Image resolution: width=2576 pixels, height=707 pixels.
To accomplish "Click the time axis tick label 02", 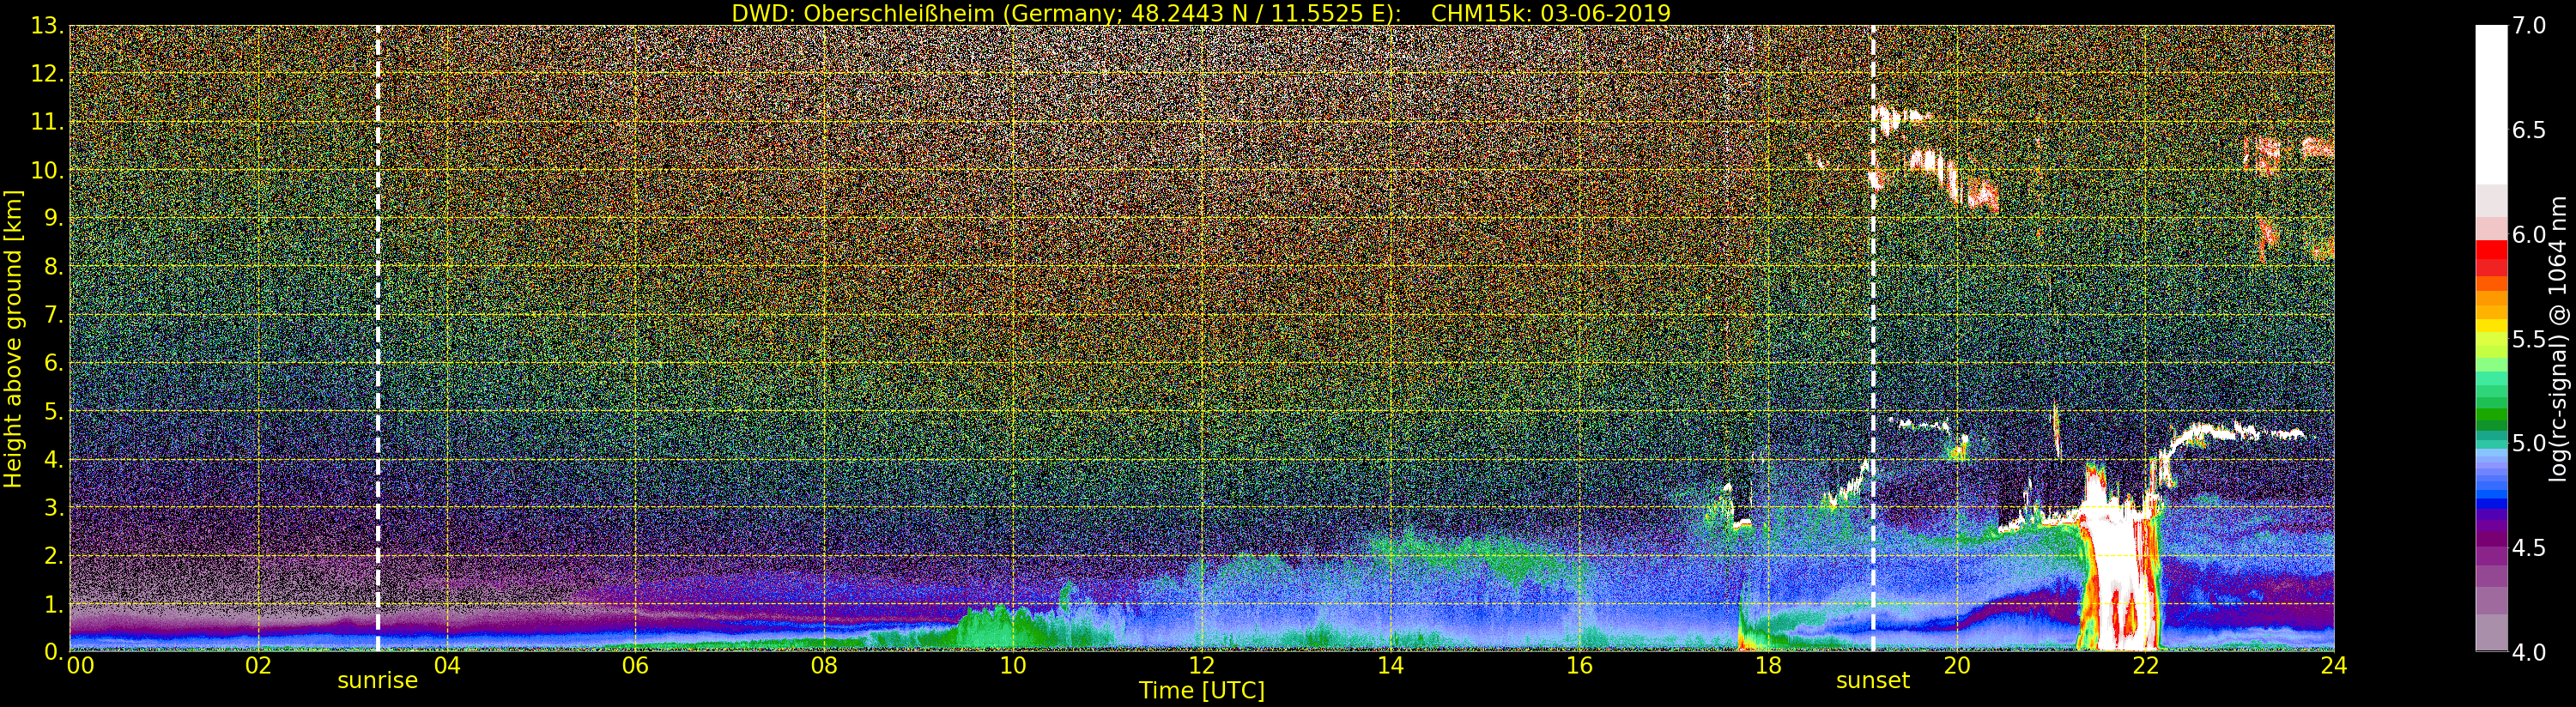I will click(x=258, y=666).
